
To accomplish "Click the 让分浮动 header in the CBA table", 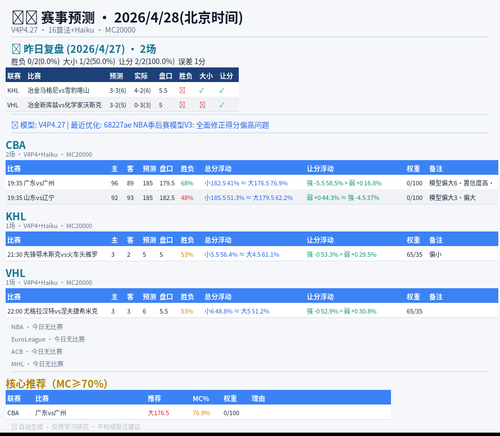I will pyautogui.click(x=320, y=169).
